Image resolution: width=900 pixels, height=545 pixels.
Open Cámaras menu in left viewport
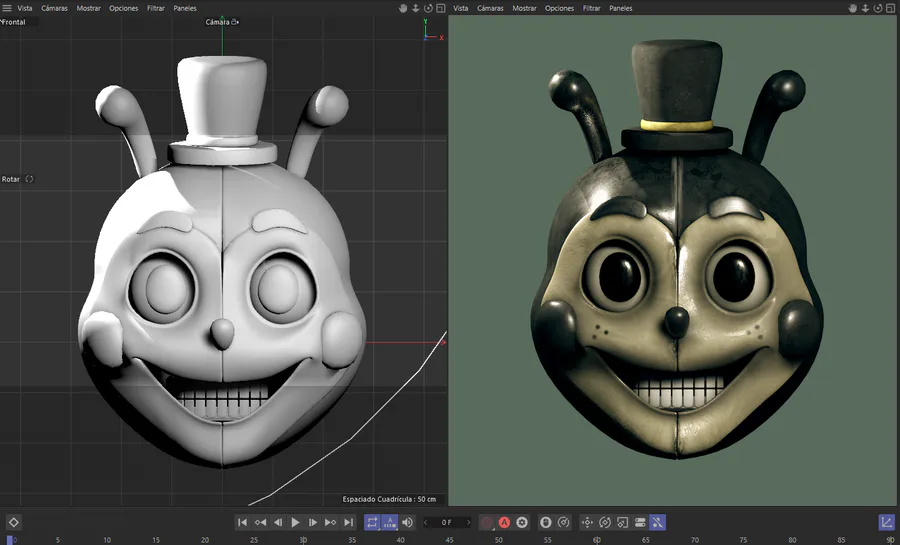tap(55, 8)
